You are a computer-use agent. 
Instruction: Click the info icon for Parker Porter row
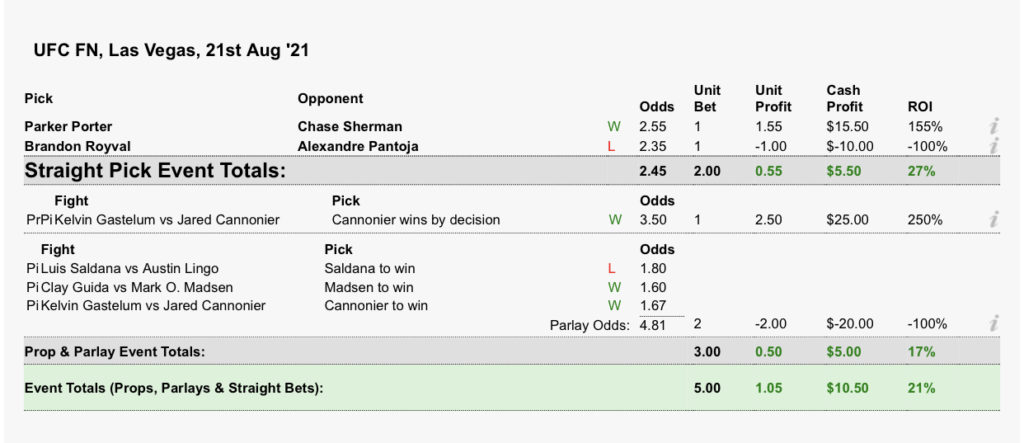click(993, 127)
